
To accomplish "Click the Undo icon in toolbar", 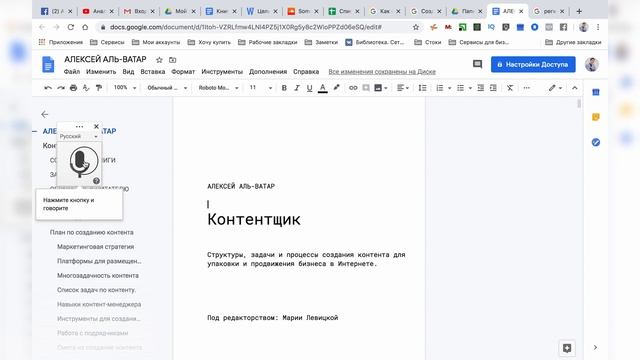I will click(x=48, y=88).
